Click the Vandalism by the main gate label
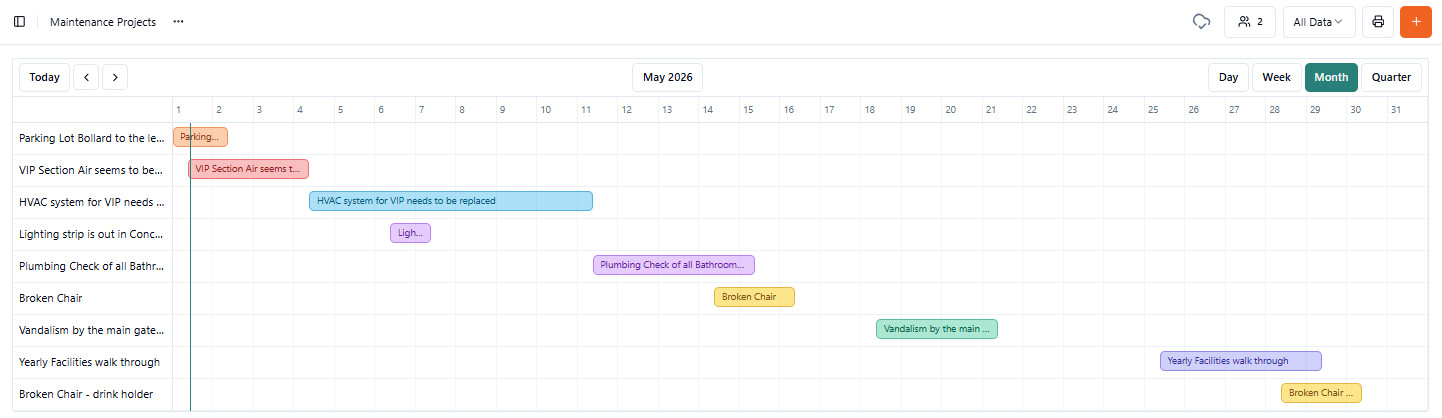The height and width of the screenshot is (418, 1442). (x=92, y=330)
